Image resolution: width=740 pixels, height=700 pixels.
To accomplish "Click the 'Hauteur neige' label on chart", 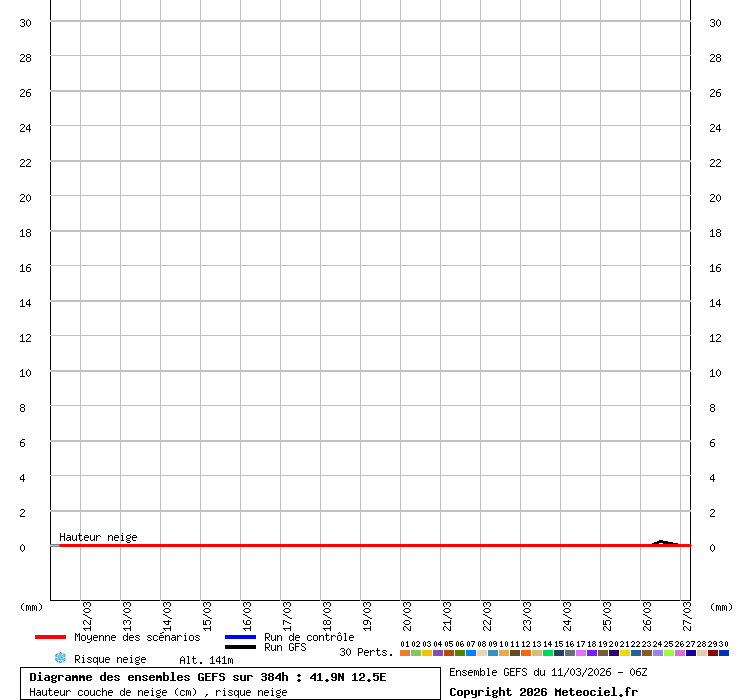I will click(98, 537).
